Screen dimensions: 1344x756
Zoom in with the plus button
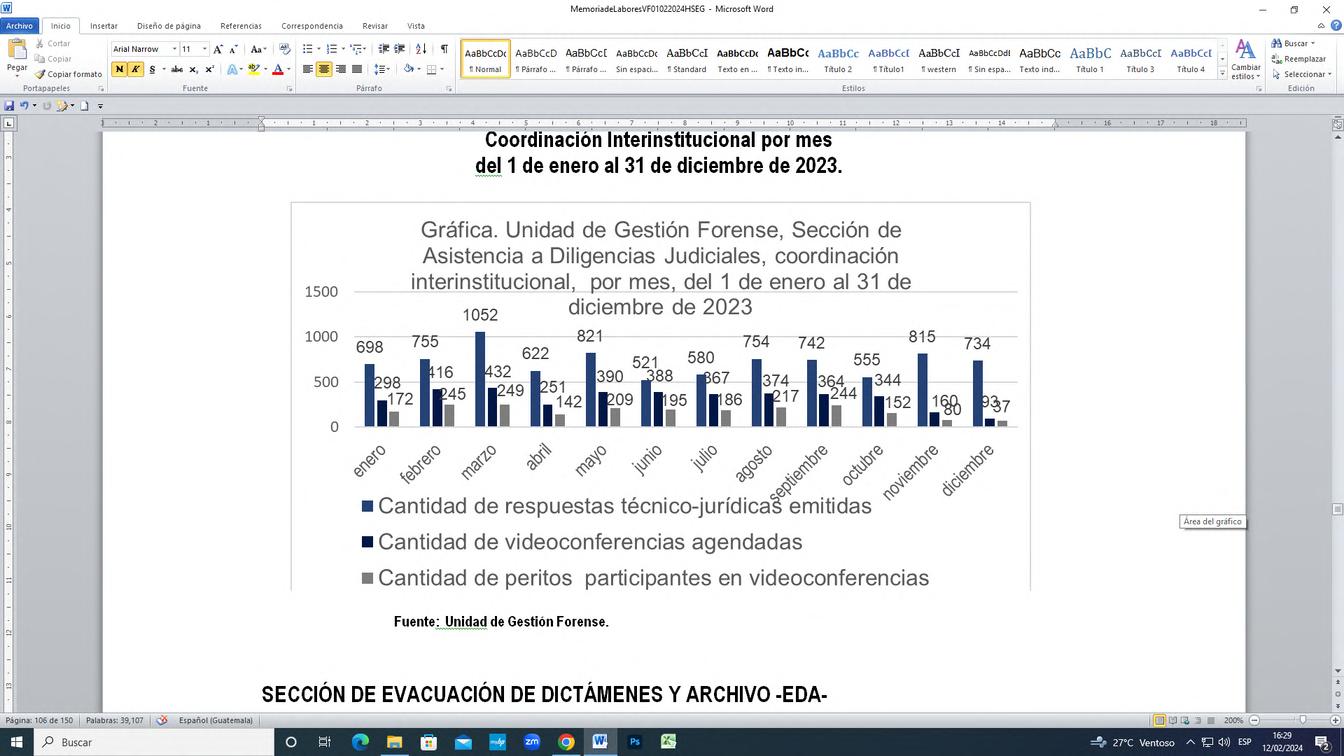click(1334, 721)
